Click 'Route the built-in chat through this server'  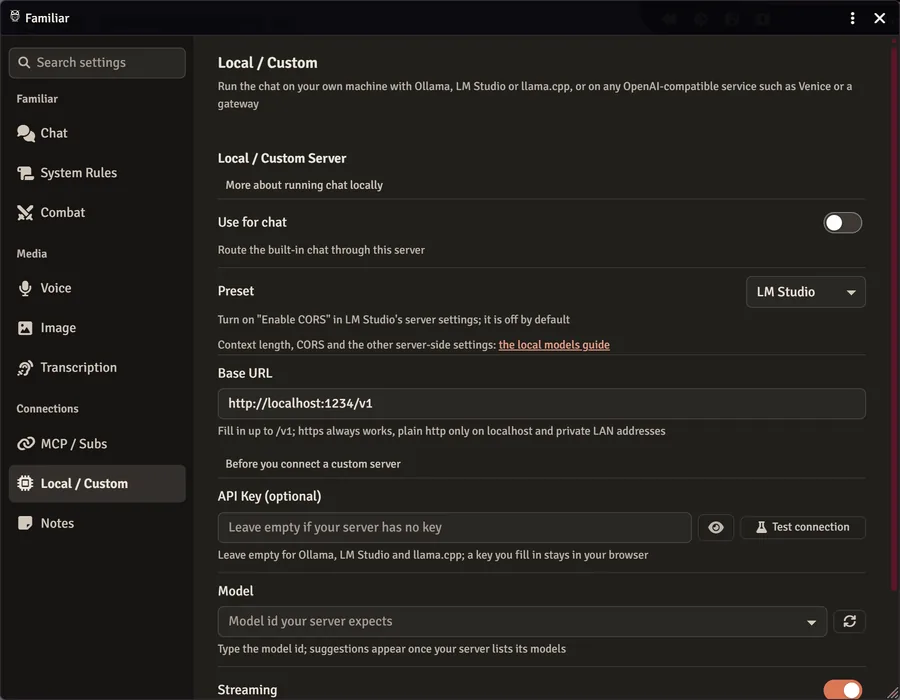321,250
